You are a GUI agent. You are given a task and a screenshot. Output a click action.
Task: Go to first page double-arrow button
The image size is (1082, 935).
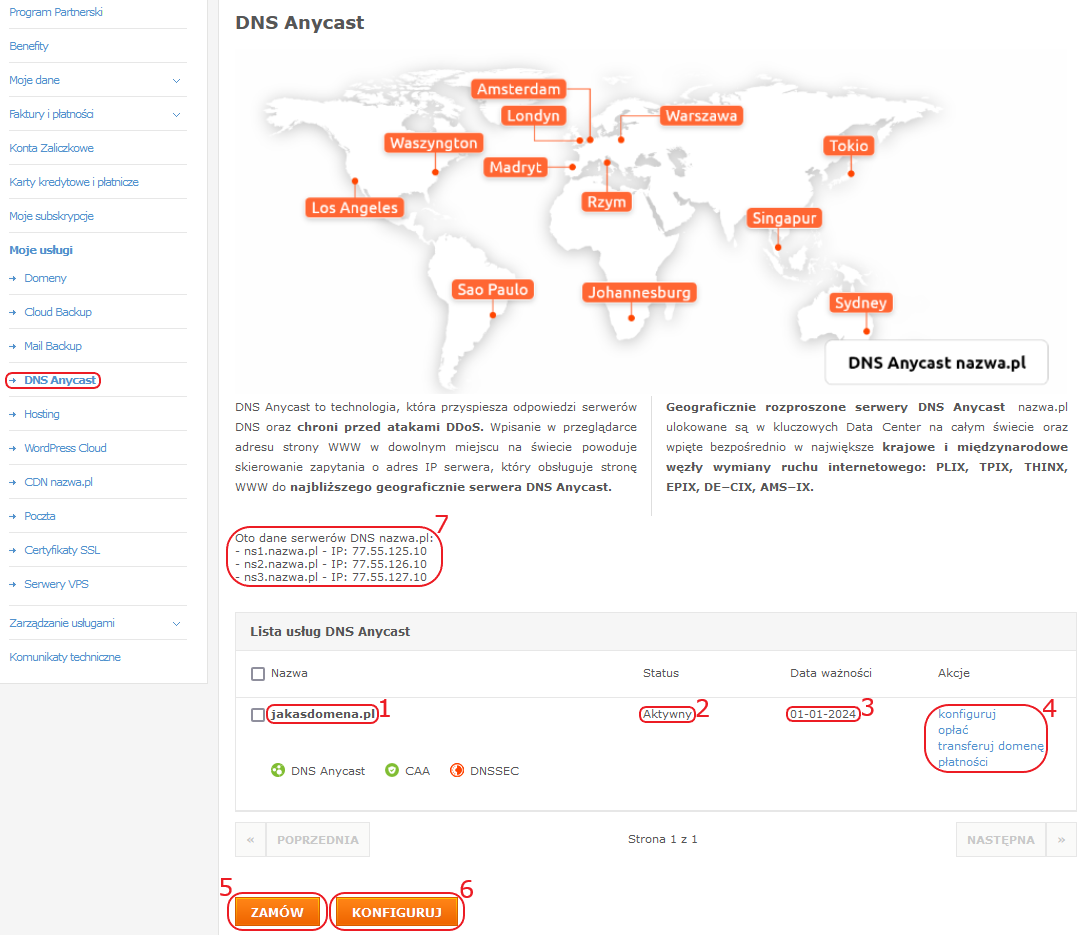[x=250, y=839]
